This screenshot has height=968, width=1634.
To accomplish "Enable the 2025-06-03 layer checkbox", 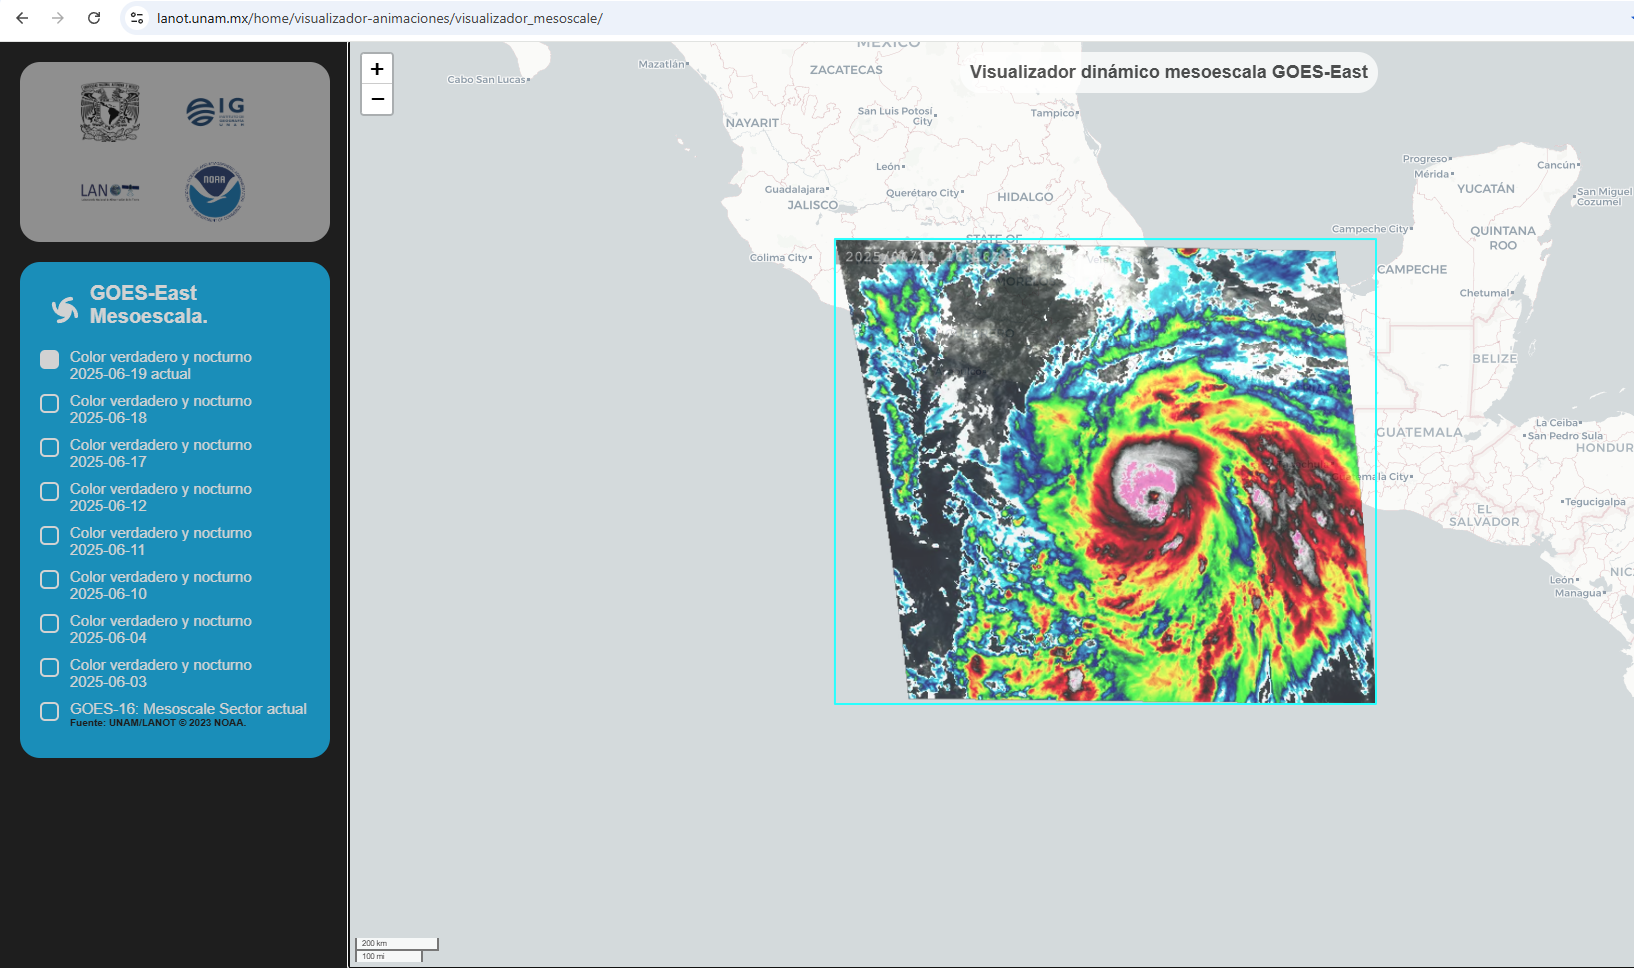I will (x=49, y=667).
